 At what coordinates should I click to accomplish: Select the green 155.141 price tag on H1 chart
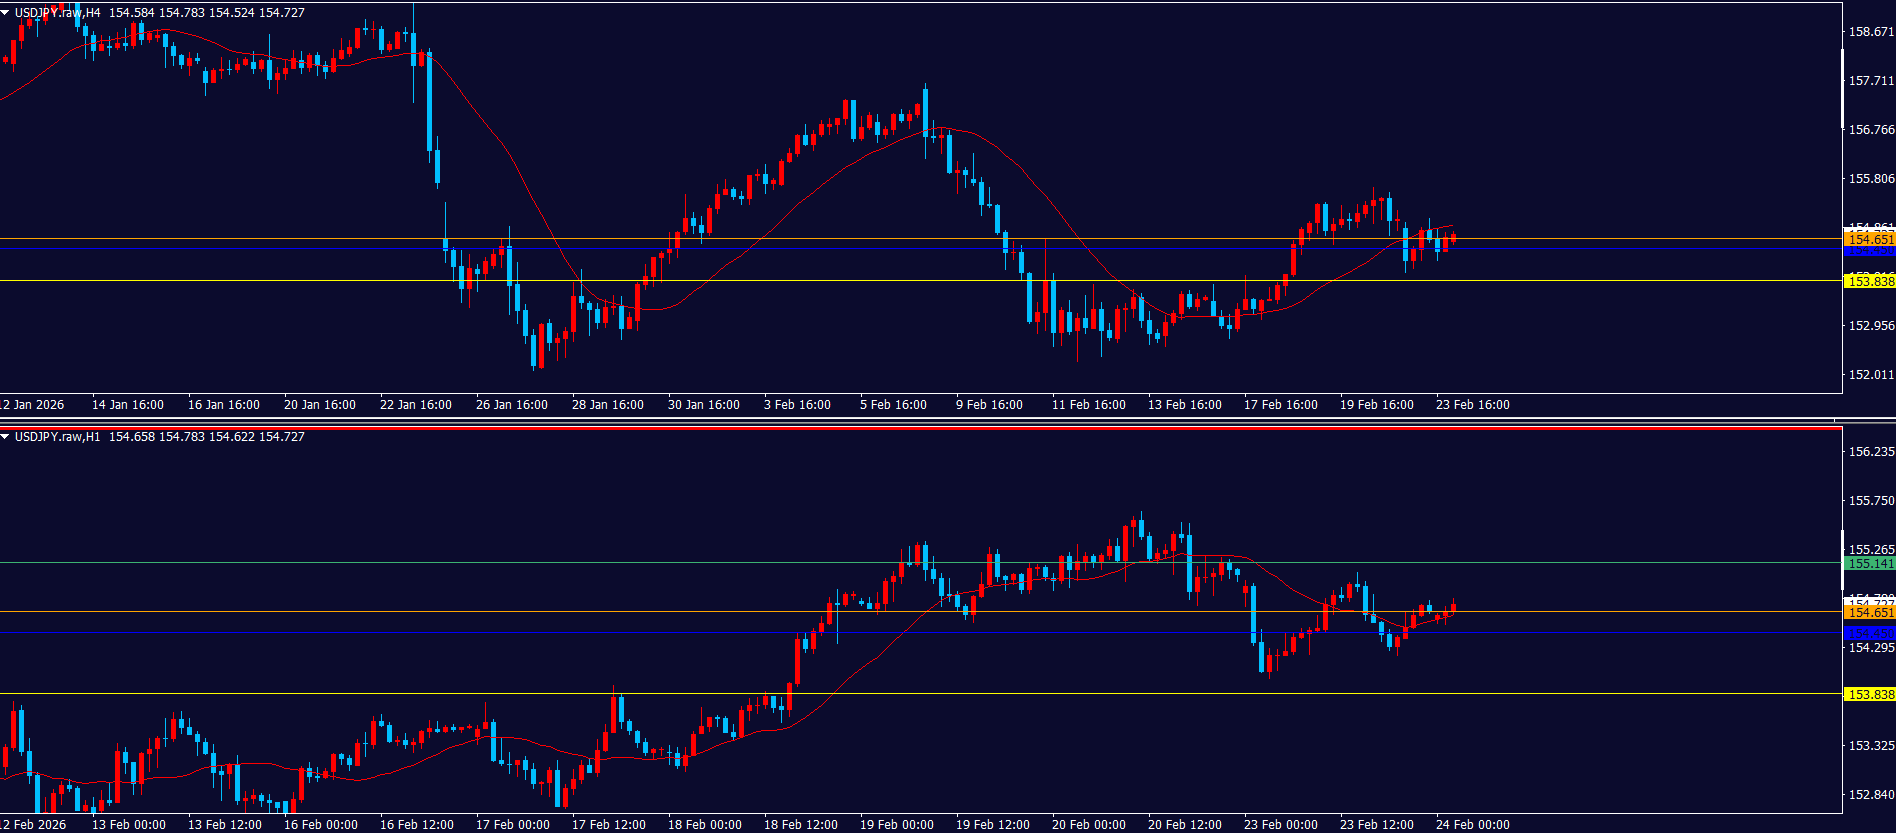click(x=1869, y=563)
